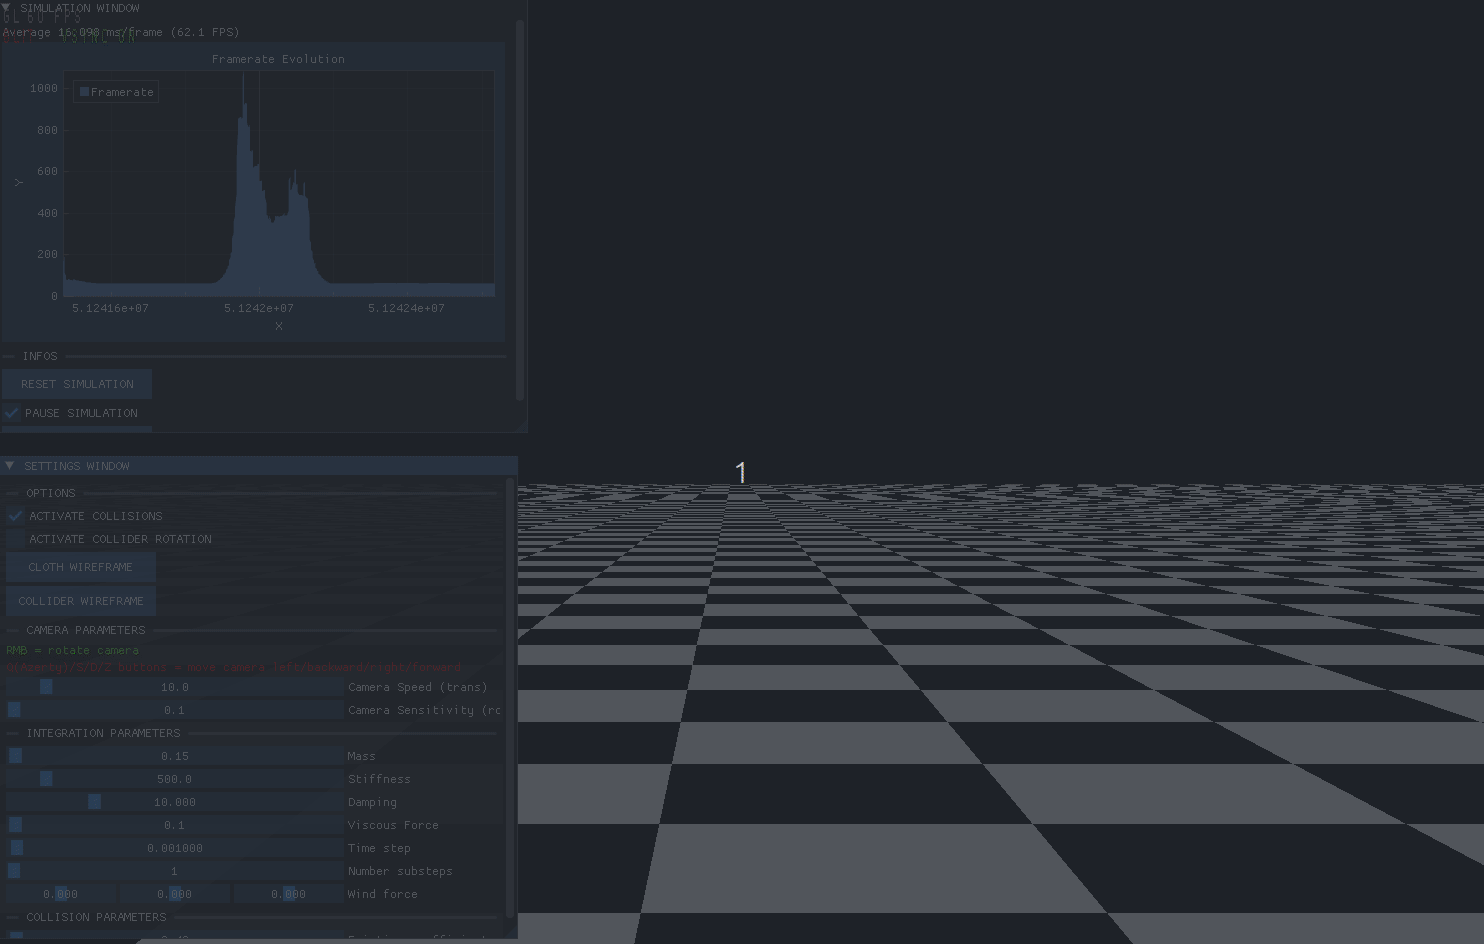Collapse the Simulation Window panel
The width and height of the screenshot is (1484, 944).
(x=7, y=8)
